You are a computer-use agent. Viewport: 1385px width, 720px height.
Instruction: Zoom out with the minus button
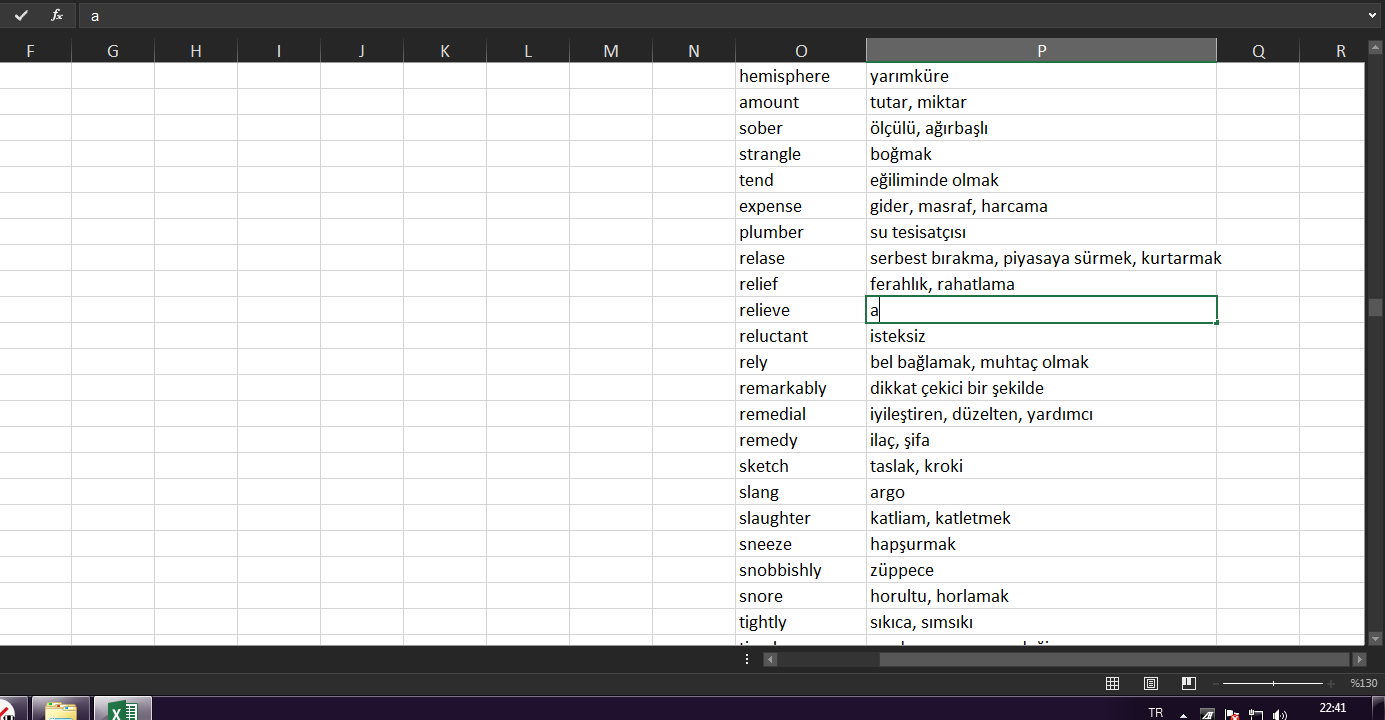1214,683
